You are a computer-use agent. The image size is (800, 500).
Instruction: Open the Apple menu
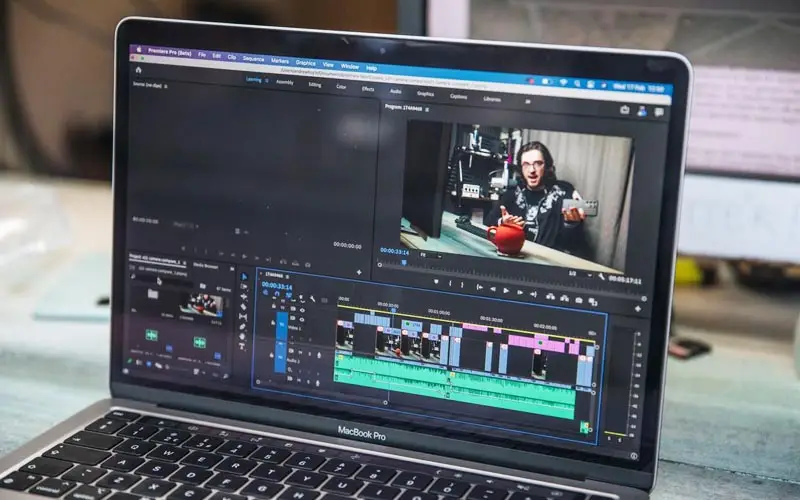coord(139,49)
